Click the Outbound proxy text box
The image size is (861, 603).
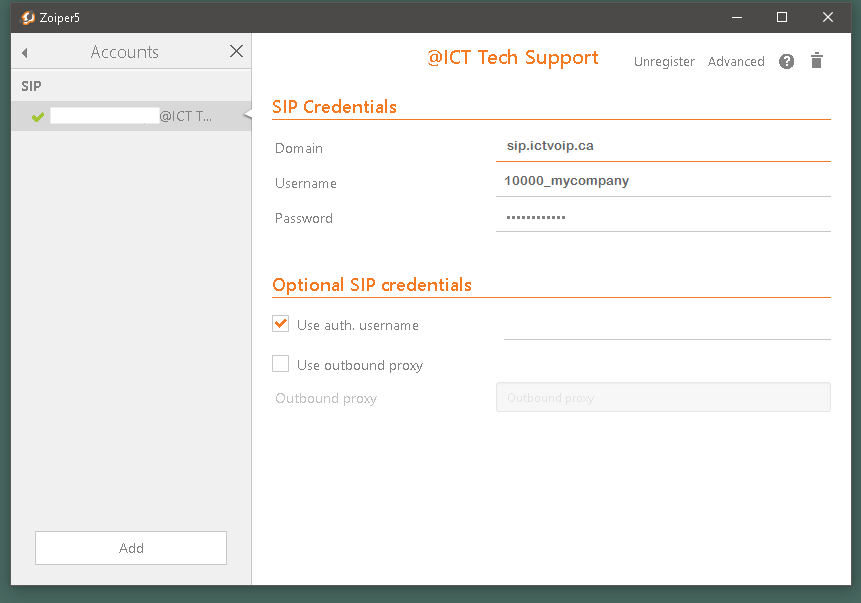coord(663,397)
